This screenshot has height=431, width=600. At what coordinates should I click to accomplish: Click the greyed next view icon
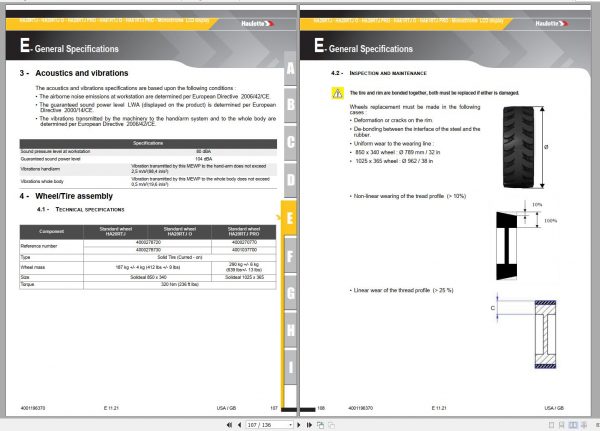[x=331, y=425]
